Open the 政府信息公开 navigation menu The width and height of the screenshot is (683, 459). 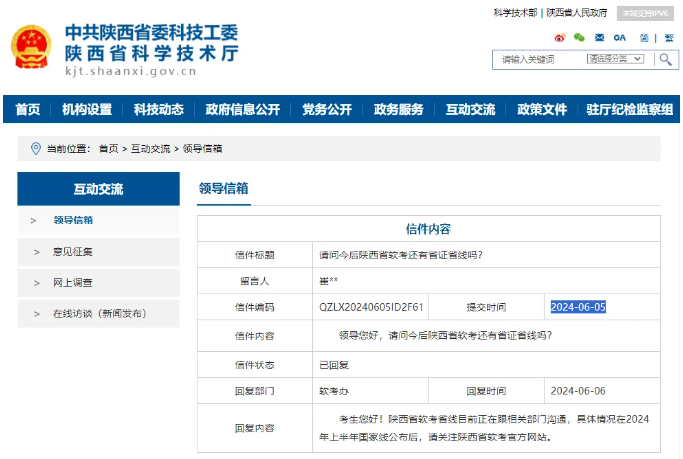click(242, 109)
